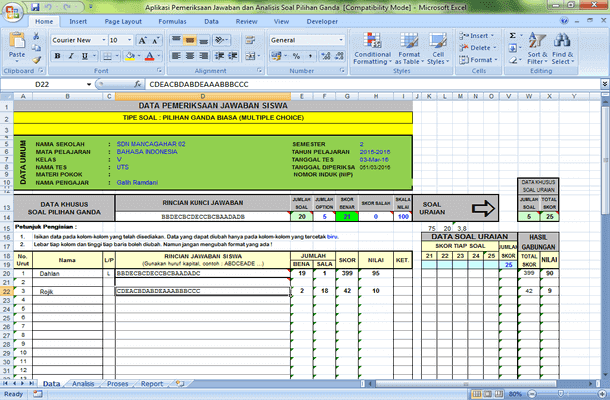Open Alignment dialog launcher
Image resolution: width=610 pixels, height=400 pixels.
(259, 70)
